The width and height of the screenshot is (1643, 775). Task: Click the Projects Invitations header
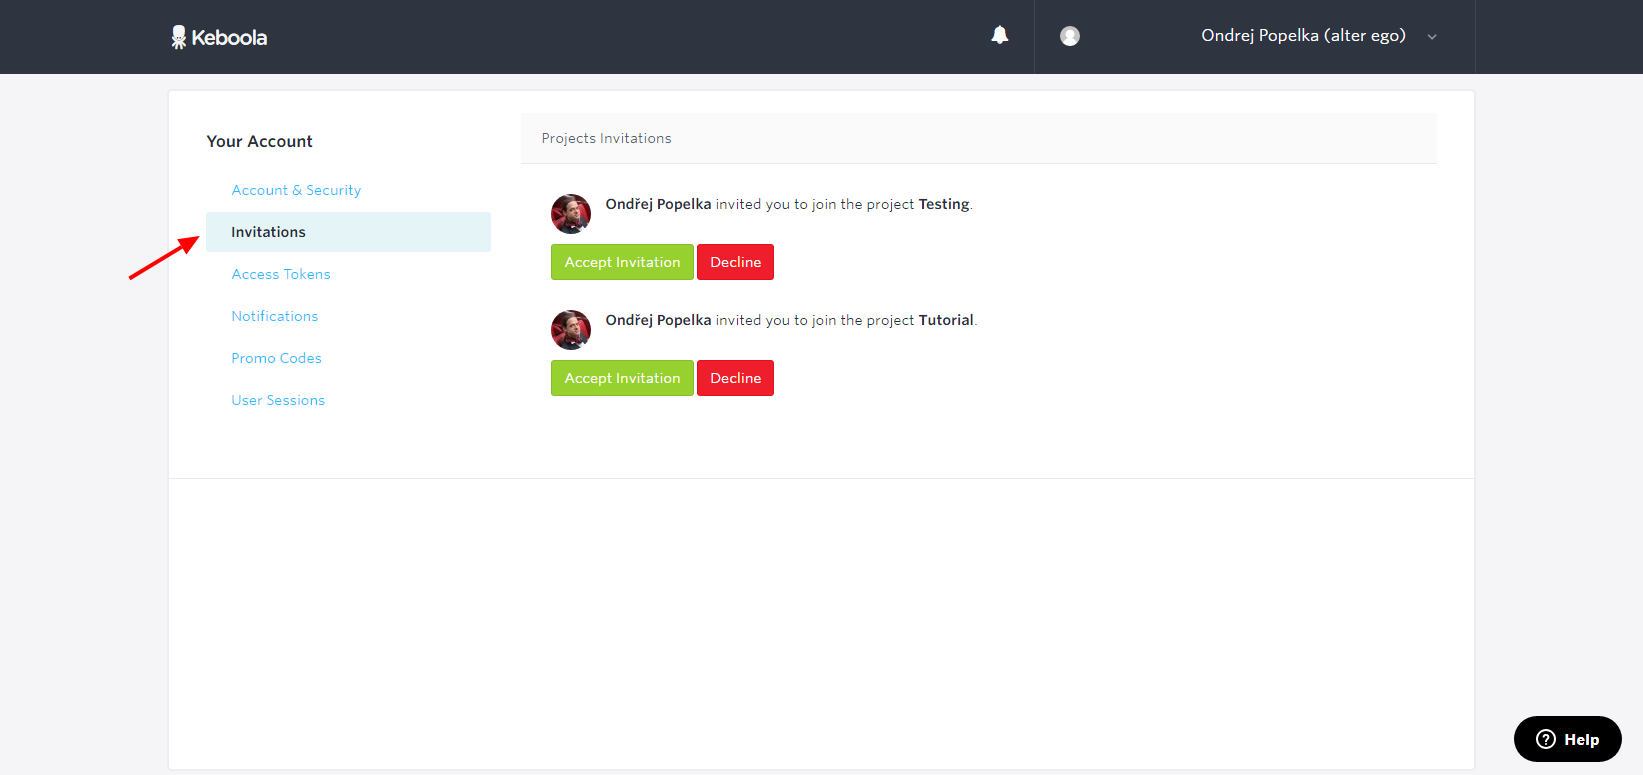606,138
